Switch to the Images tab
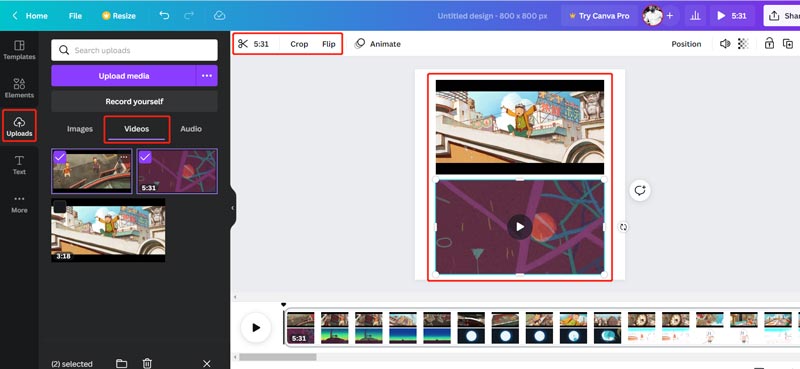This screenshot has width=800, height=369. (80, 129)
